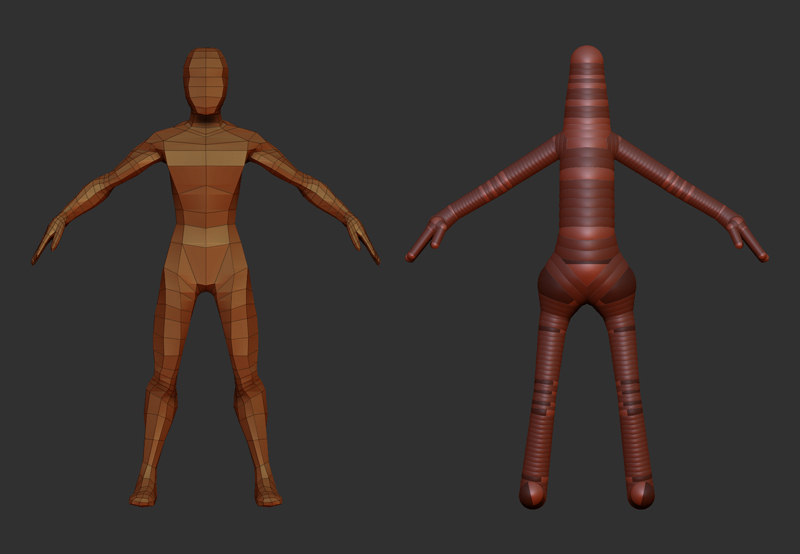
Task: Click the mesh figure's hand nearest the center
Action: pos(362,240)
